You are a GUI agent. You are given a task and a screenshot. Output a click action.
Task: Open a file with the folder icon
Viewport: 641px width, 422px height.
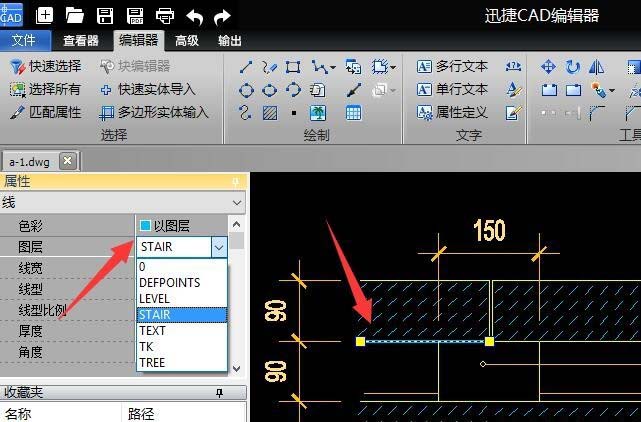[75, 16]
